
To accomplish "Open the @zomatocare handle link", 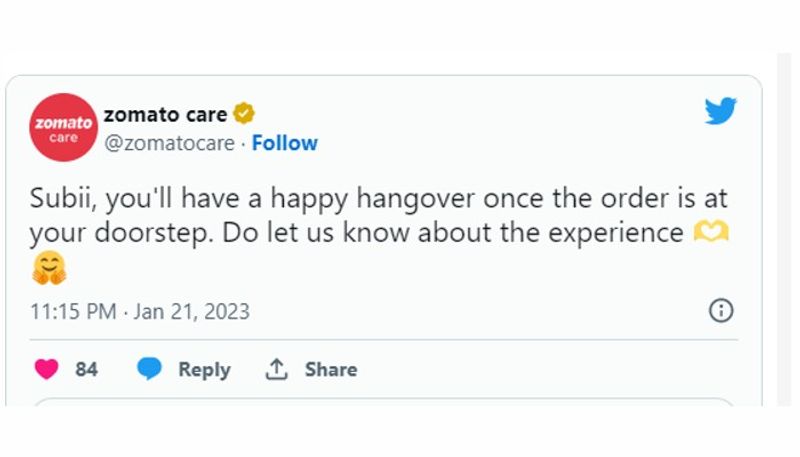I will click(169, 143).
